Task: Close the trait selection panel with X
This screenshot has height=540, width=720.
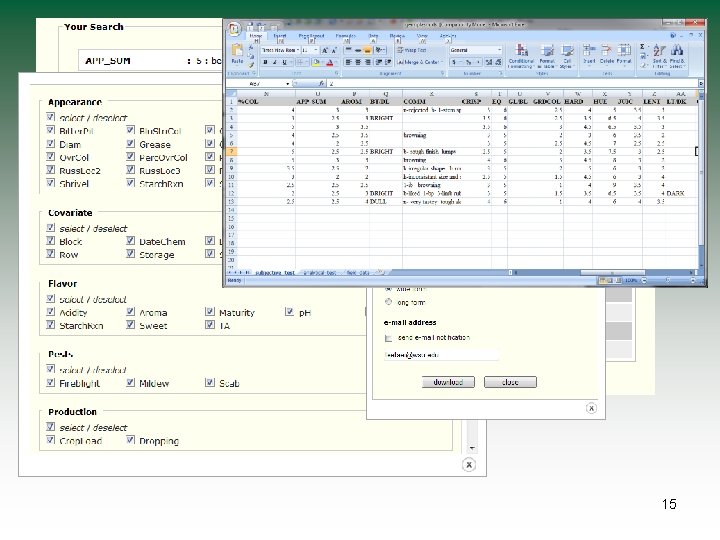Action: point(468,465)
